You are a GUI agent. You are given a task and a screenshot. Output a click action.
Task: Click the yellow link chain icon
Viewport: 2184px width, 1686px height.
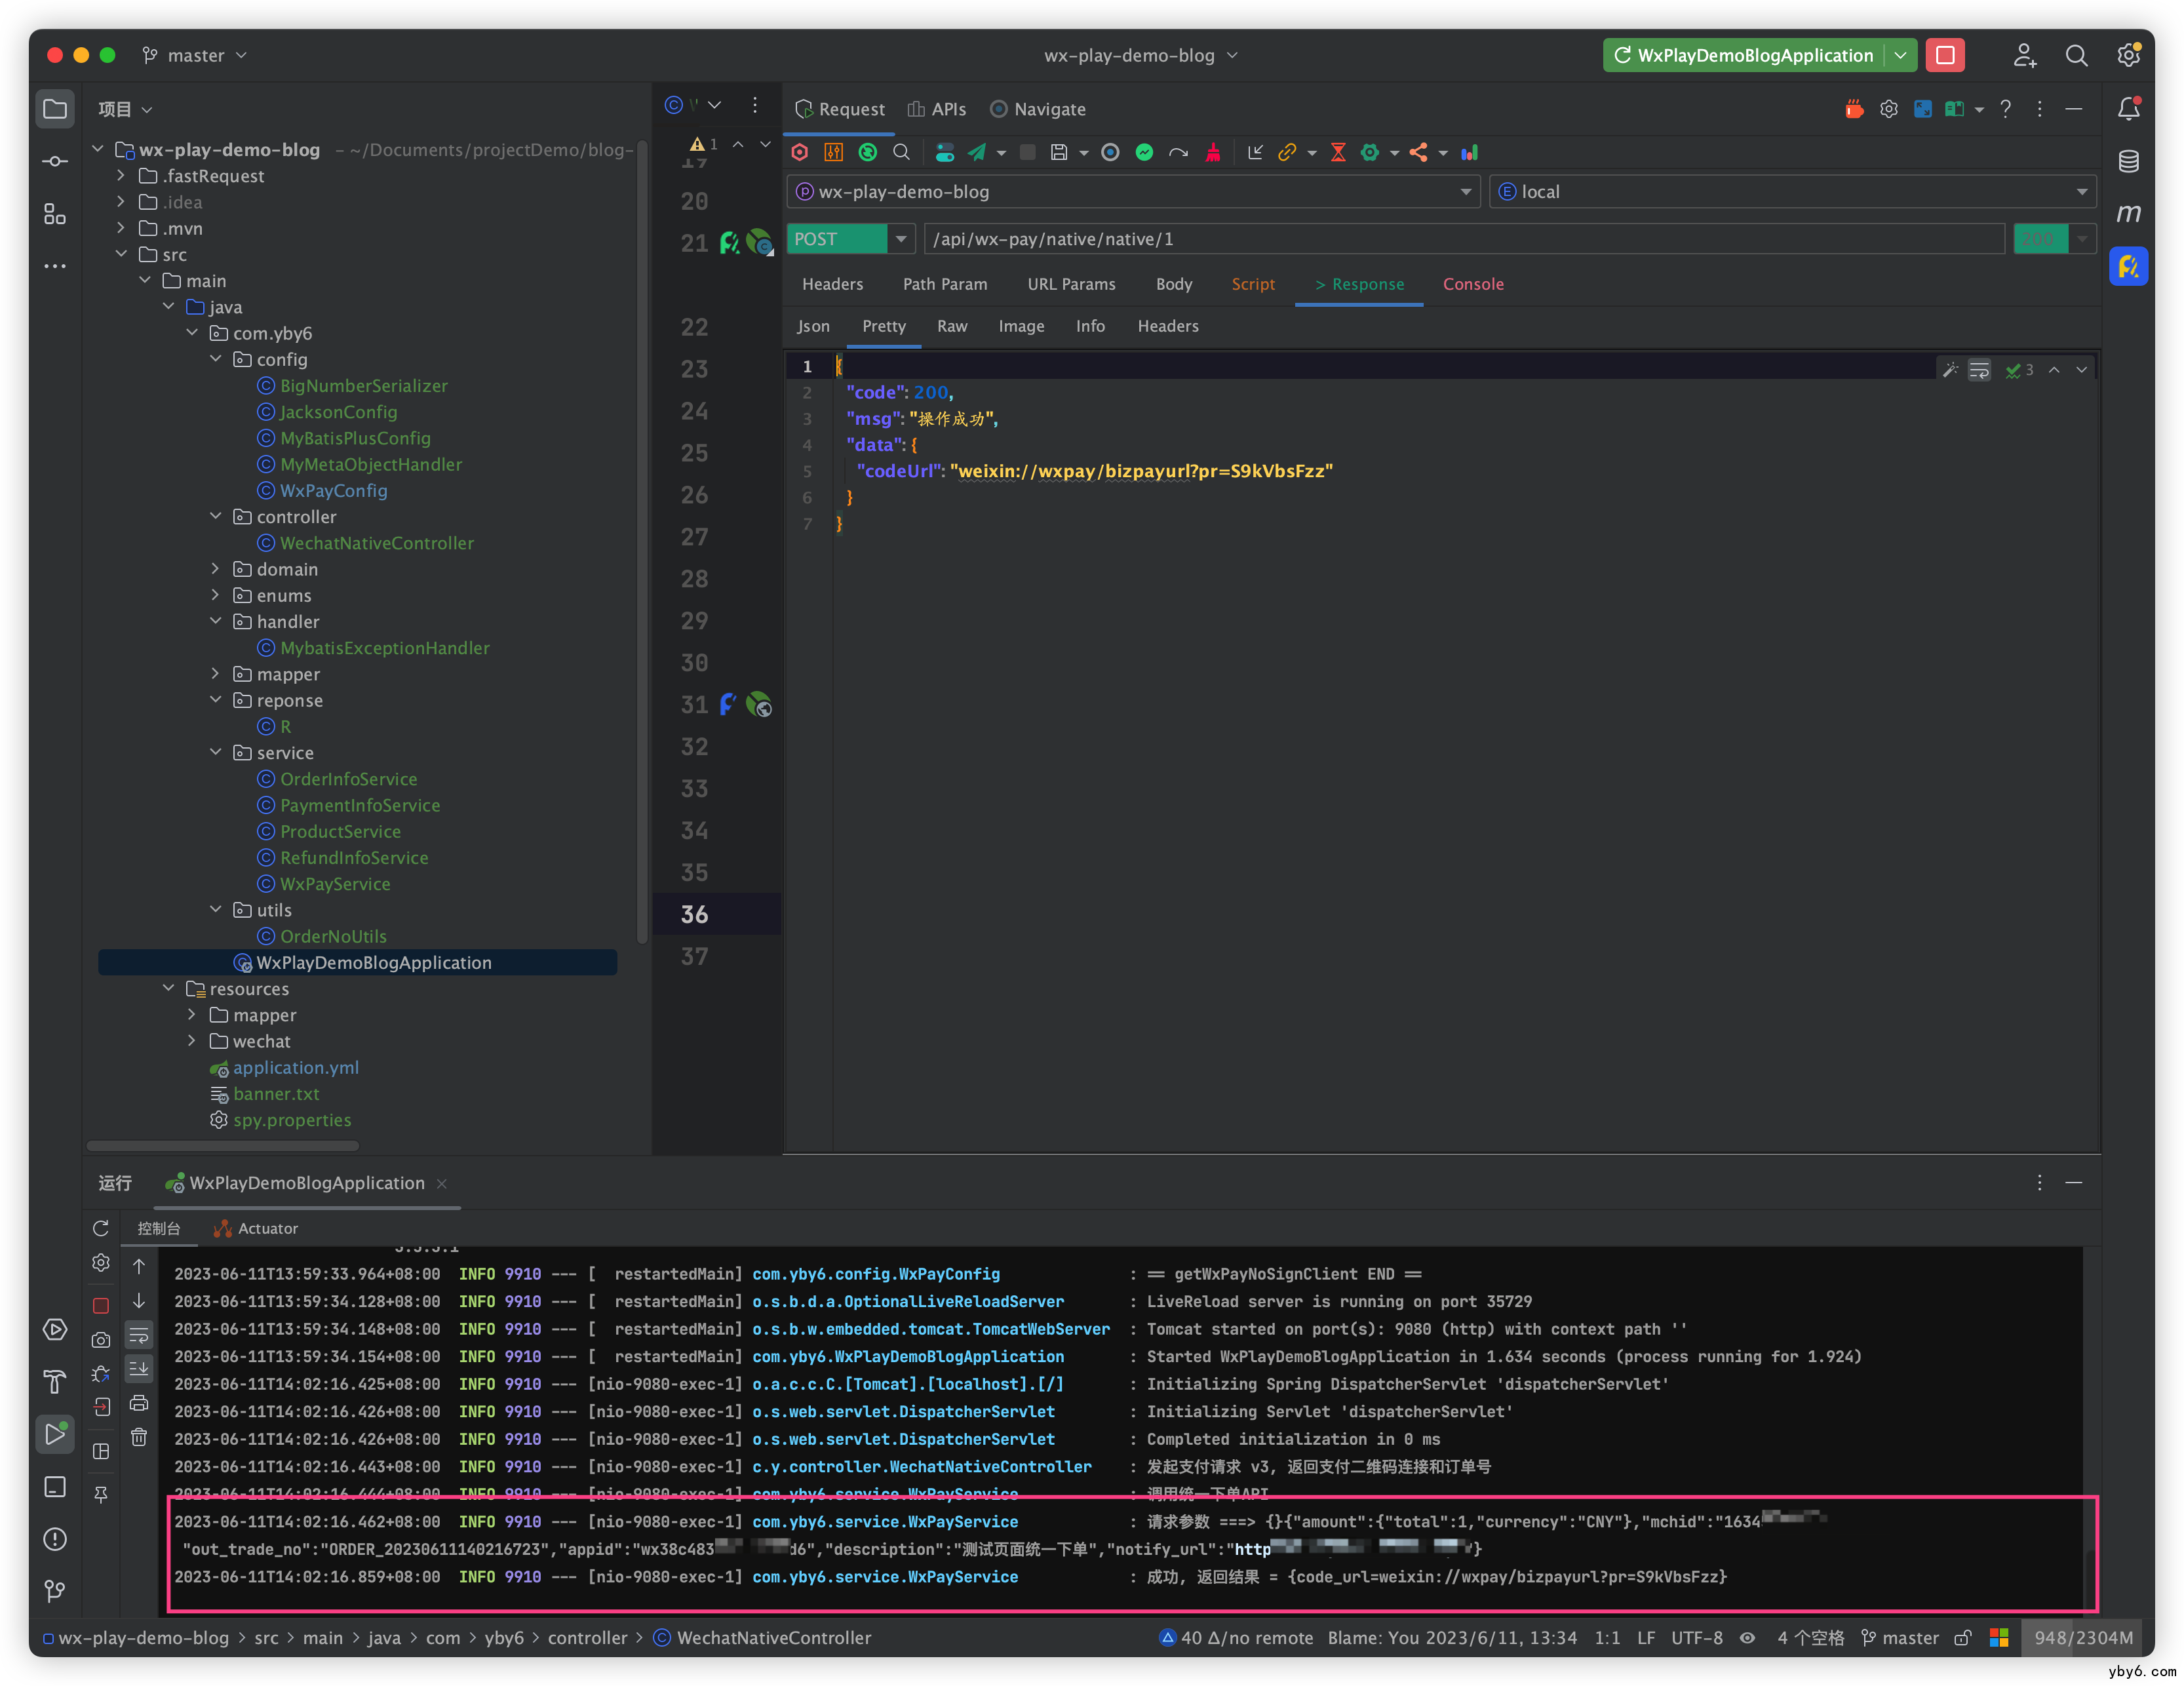(1287, 152)
